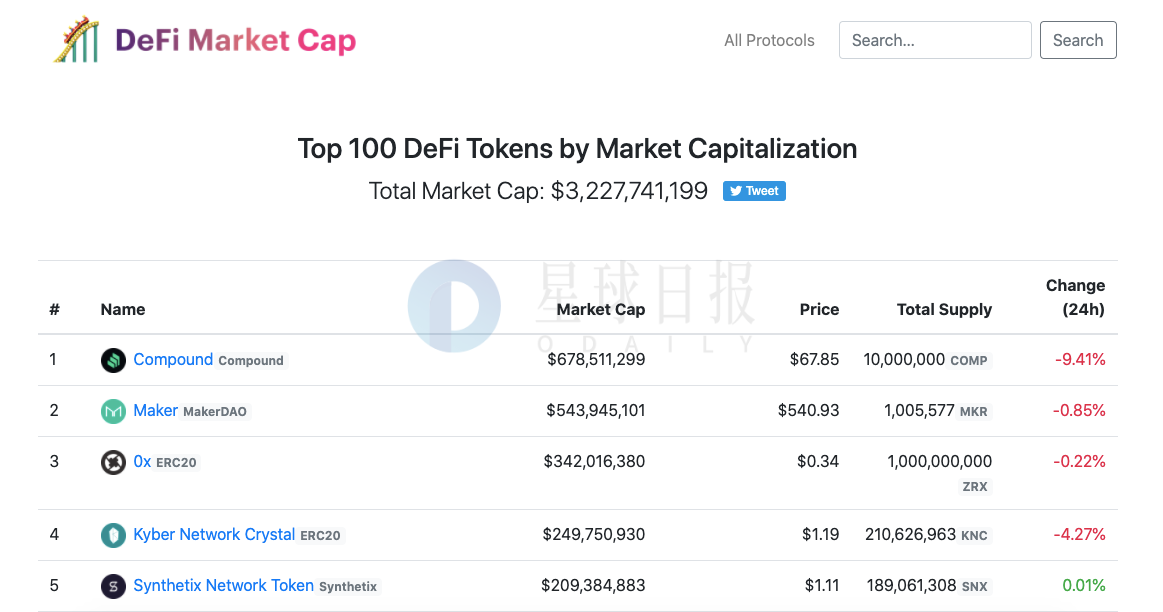Click the Synthetix token icon
The width and height of the screenshot is (1163, 612).
point(113,587)
